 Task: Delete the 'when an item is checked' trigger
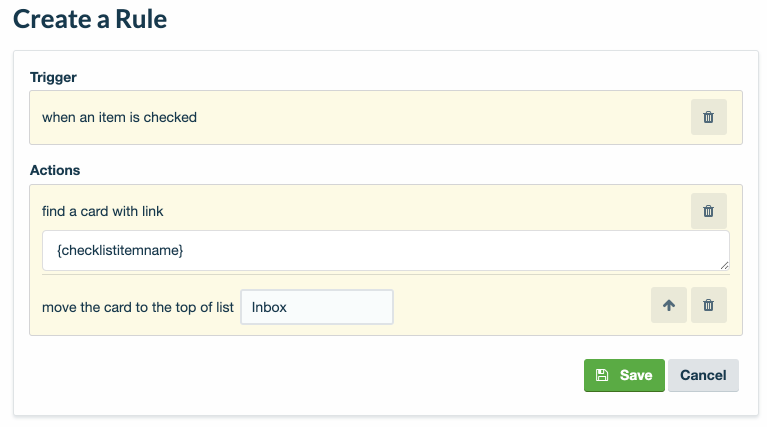click(x=708, y=117)
